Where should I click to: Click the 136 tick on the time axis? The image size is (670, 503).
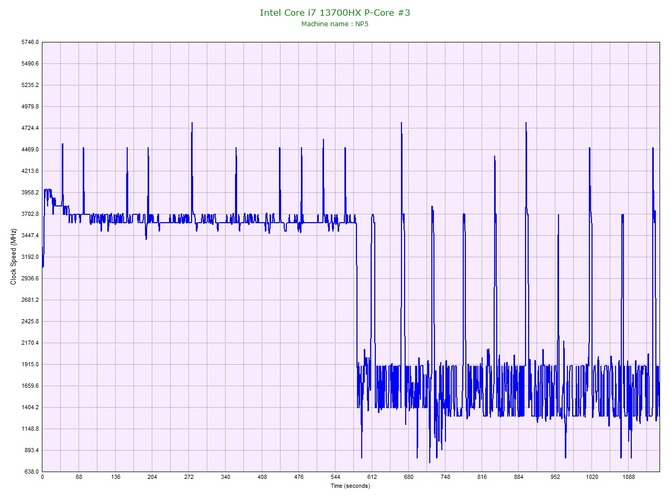pyautogui.click(x=116, y=478)
